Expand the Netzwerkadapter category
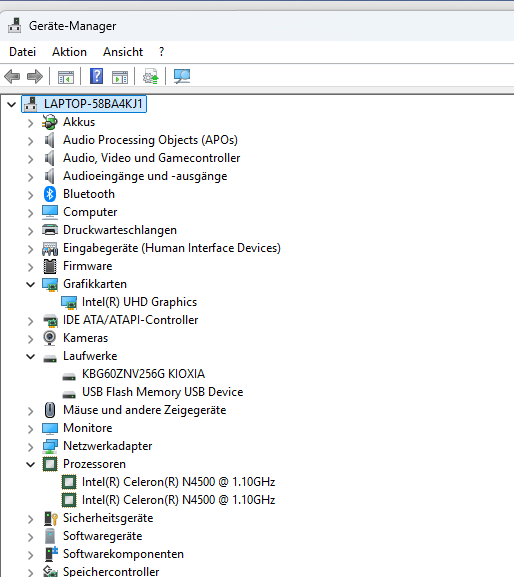The image size is (514, 577). coord(31,447)
